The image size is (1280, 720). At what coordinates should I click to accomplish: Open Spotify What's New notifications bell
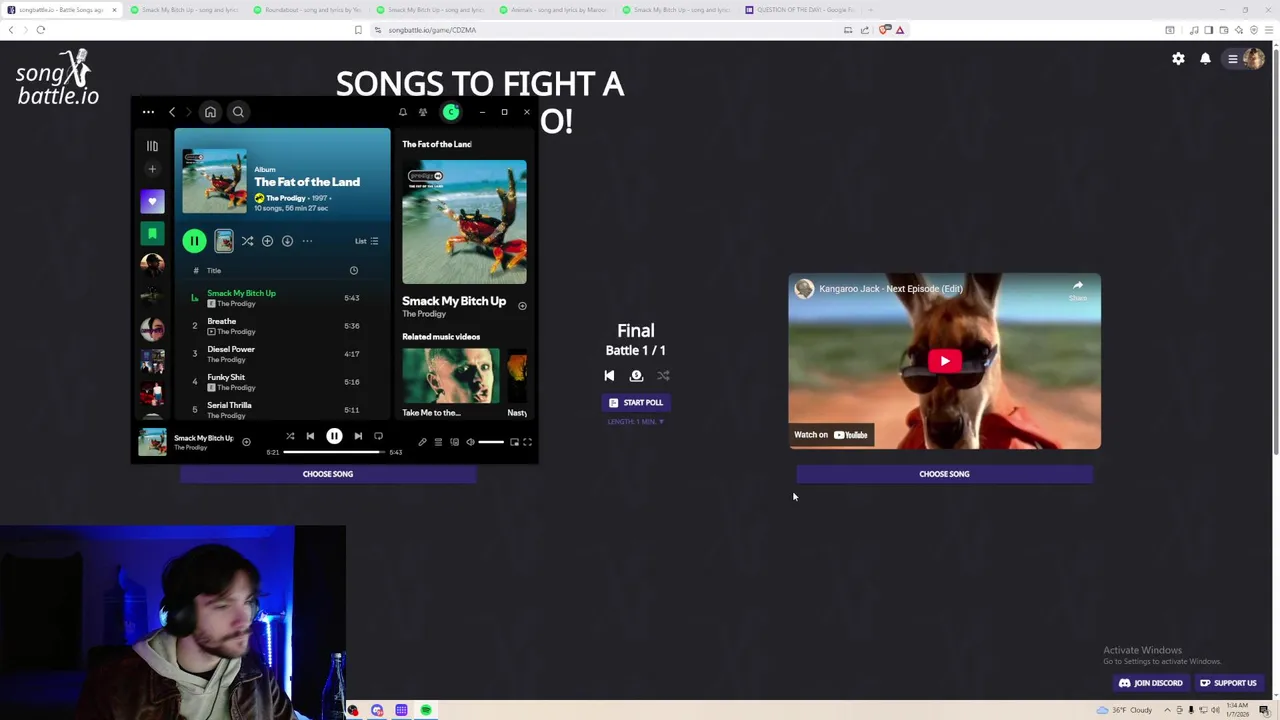pyautogui.click(x=403, y=112)
